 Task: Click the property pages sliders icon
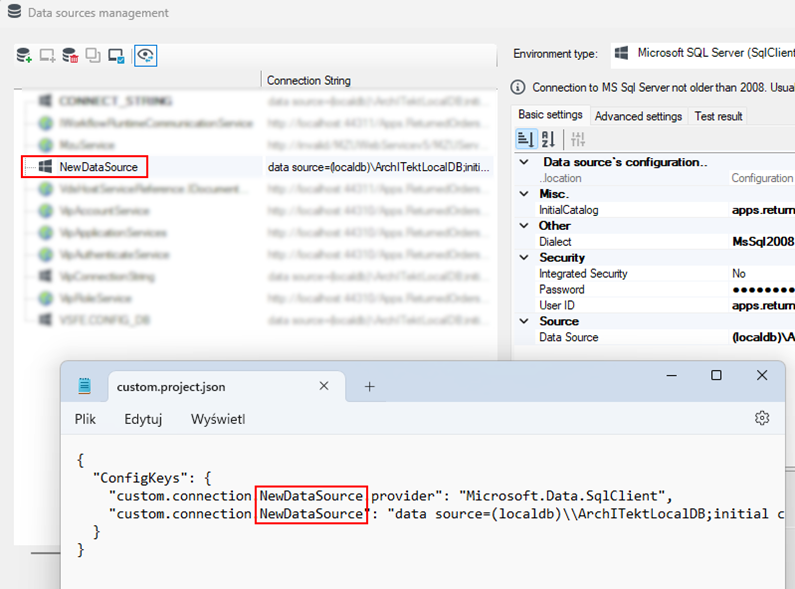click(578, 139)
